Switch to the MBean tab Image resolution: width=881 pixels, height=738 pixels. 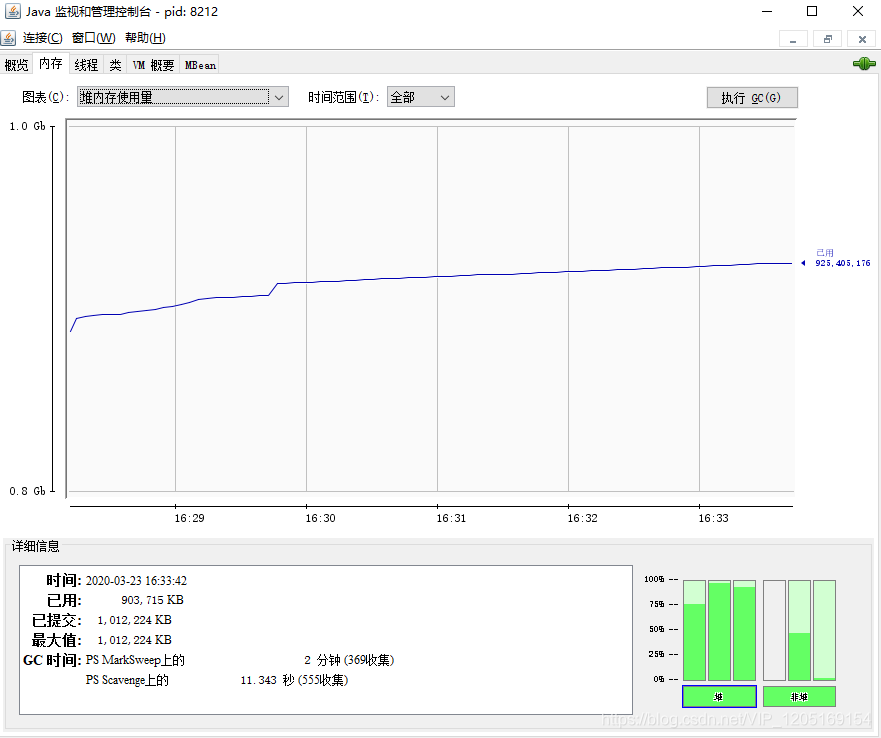pos(200,65)
